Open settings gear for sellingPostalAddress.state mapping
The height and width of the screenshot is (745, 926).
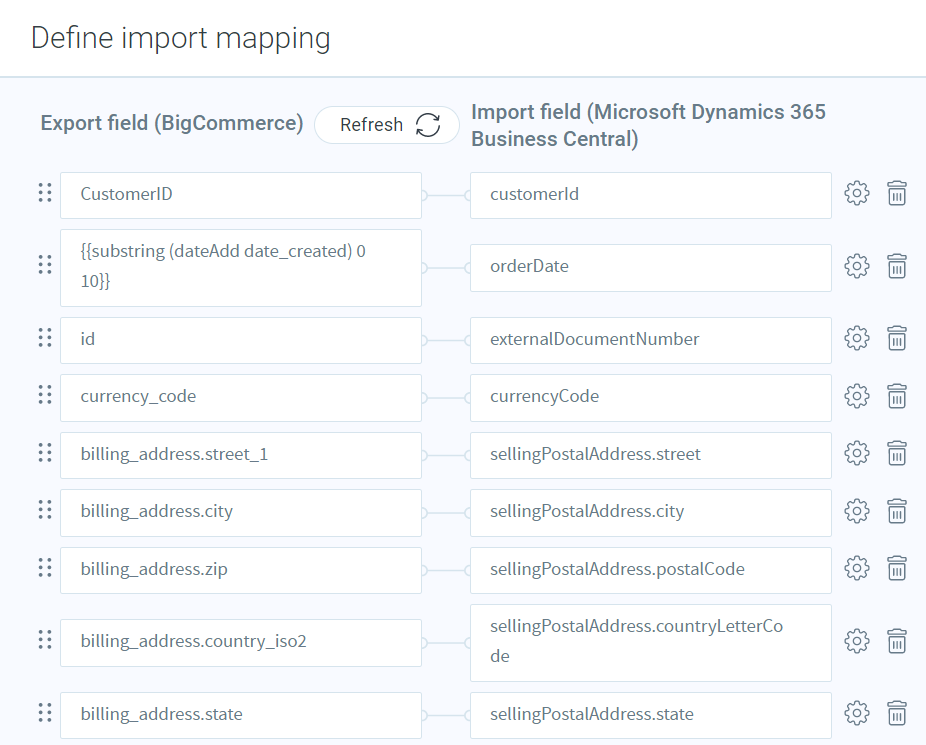pos(857,713)
